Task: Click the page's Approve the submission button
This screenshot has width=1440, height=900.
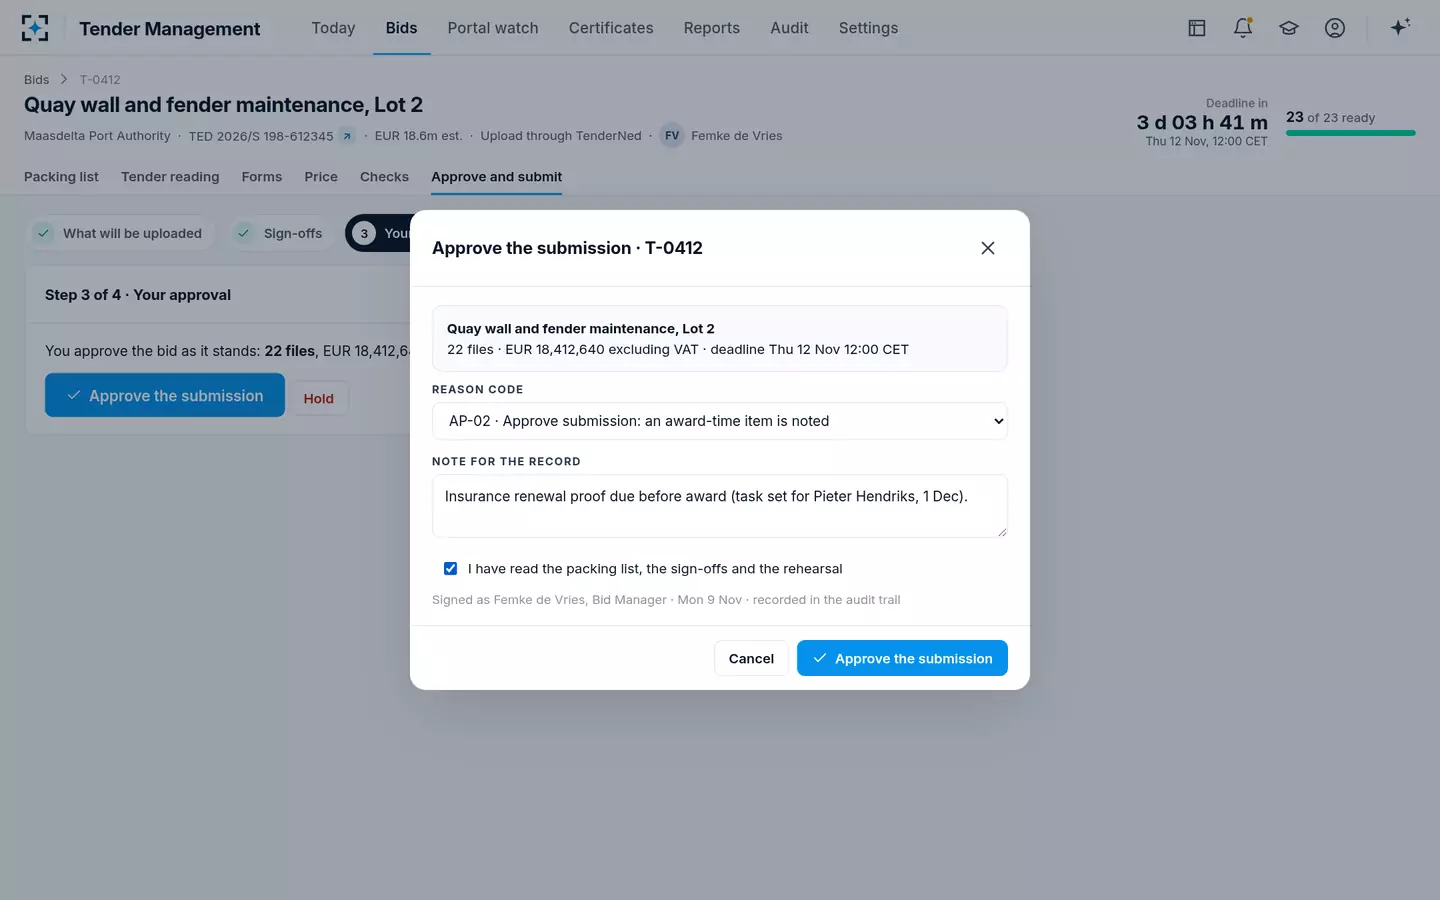Action: (x=165, y=395)
